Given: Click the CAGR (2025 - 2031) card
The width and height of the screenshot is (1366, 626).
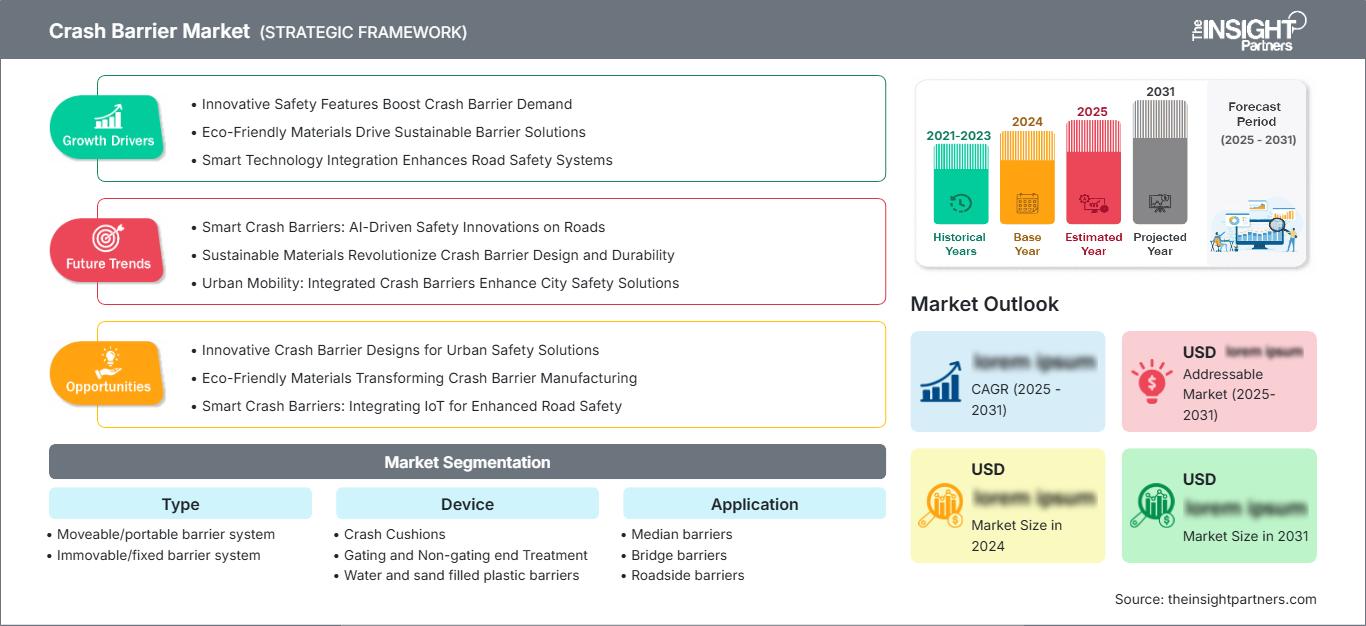Looking at the screenshot, I should point(1008,381).
